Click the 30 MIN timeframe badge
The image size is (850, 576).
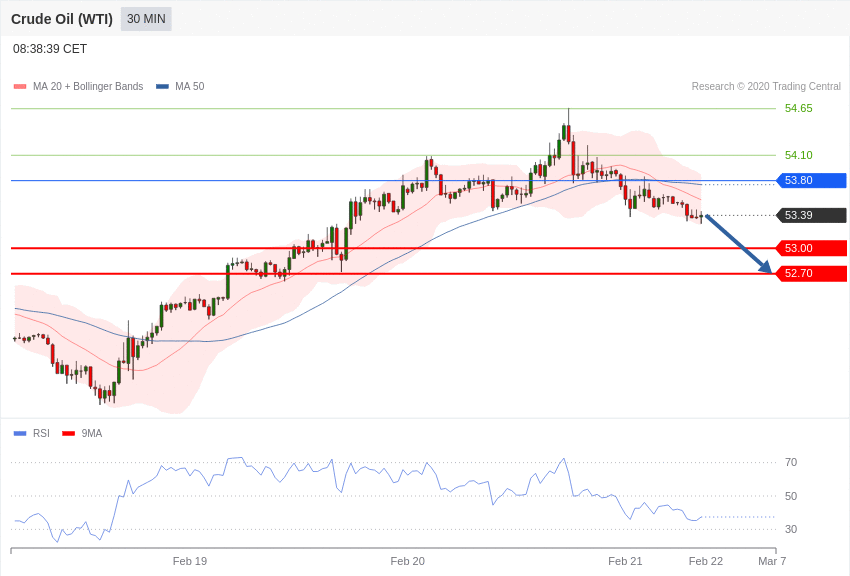pyautogui.click(x=146, y=19)
